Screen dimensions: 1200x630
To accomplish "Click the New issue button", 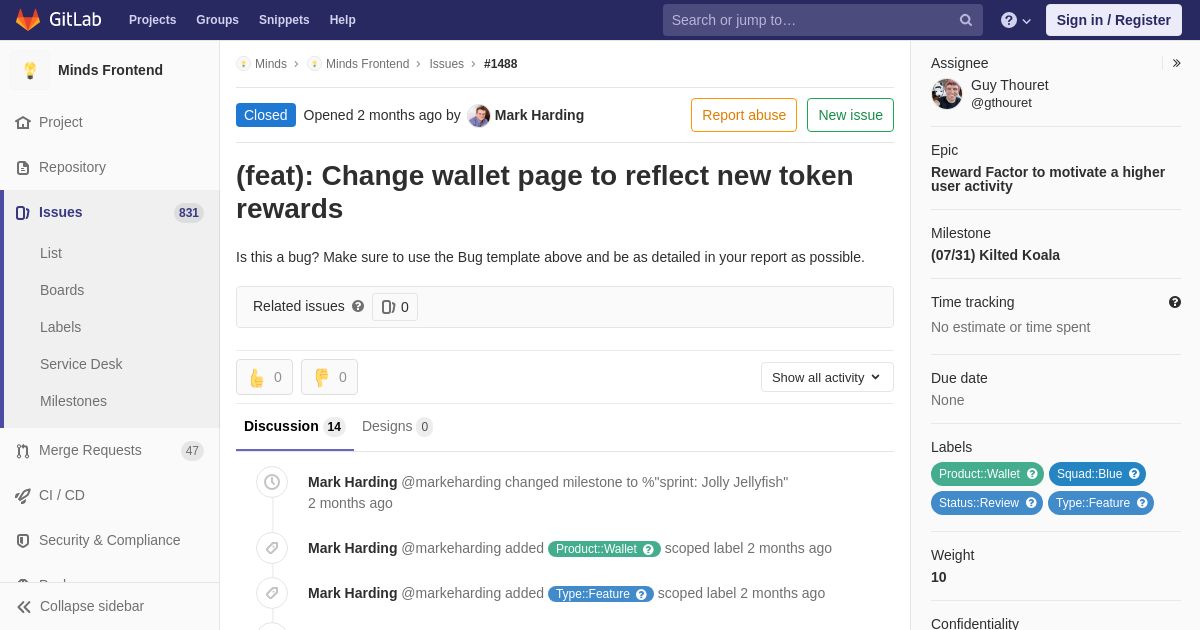I will pos(850,115).
